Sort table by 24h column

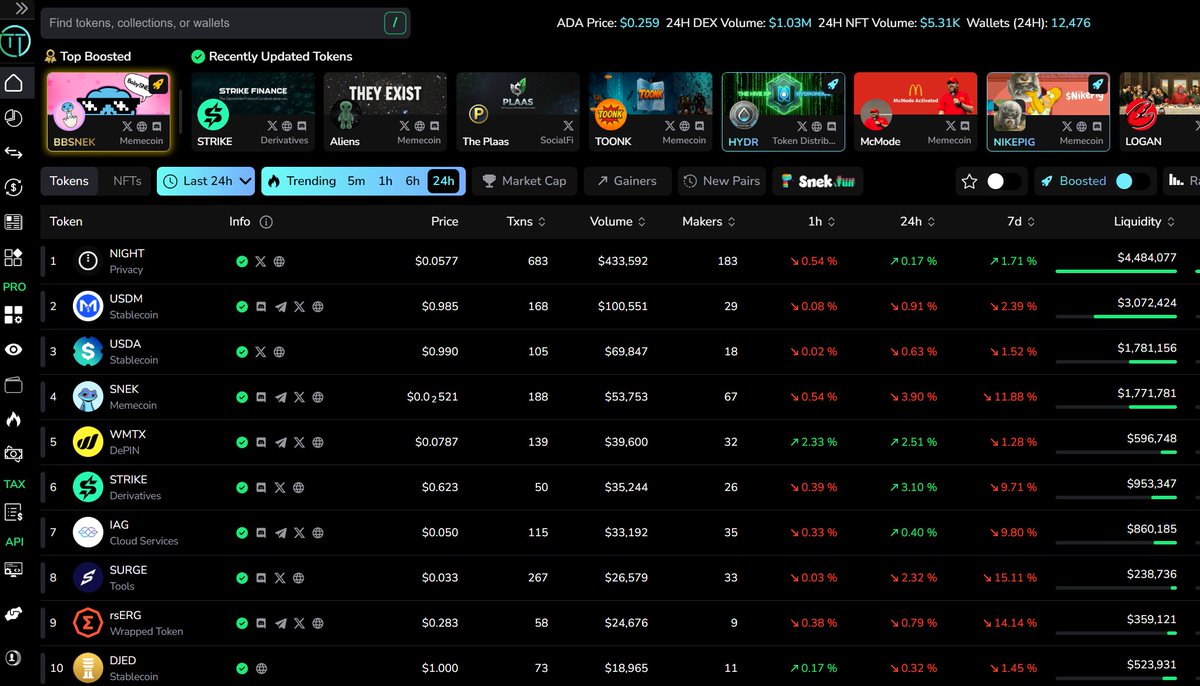click(917, 222)
